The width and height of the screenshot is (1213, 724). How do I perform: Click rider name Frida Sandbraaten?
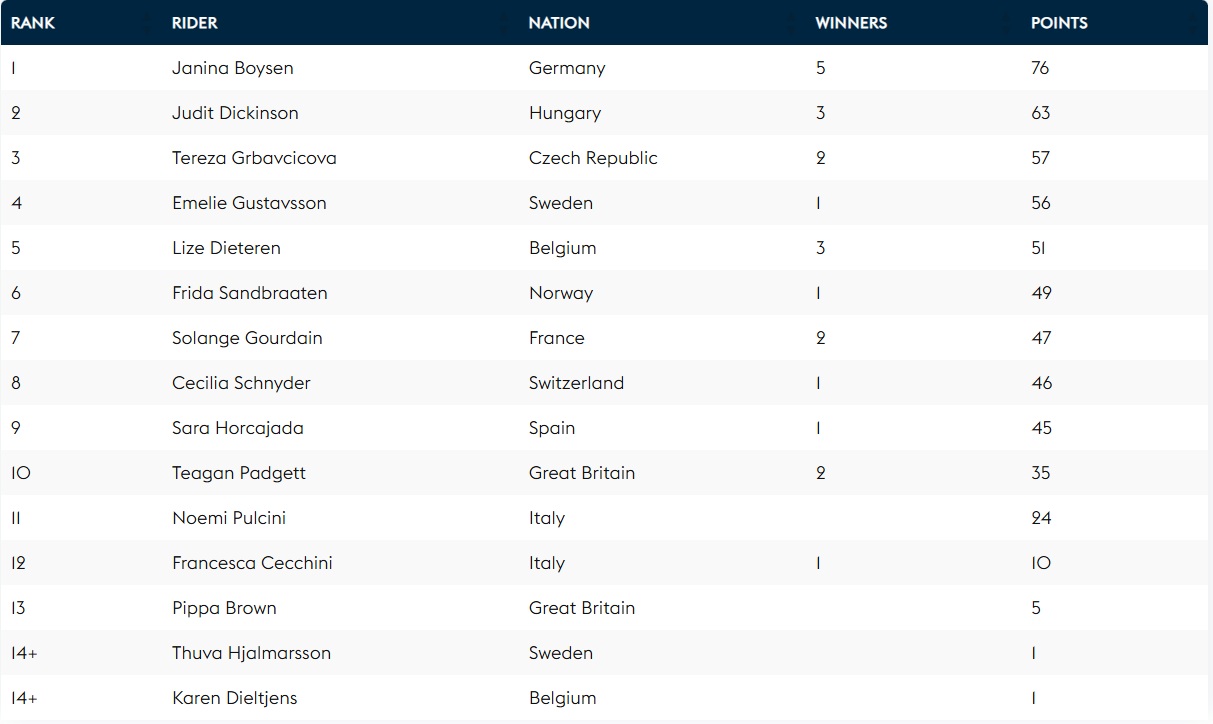249,293
